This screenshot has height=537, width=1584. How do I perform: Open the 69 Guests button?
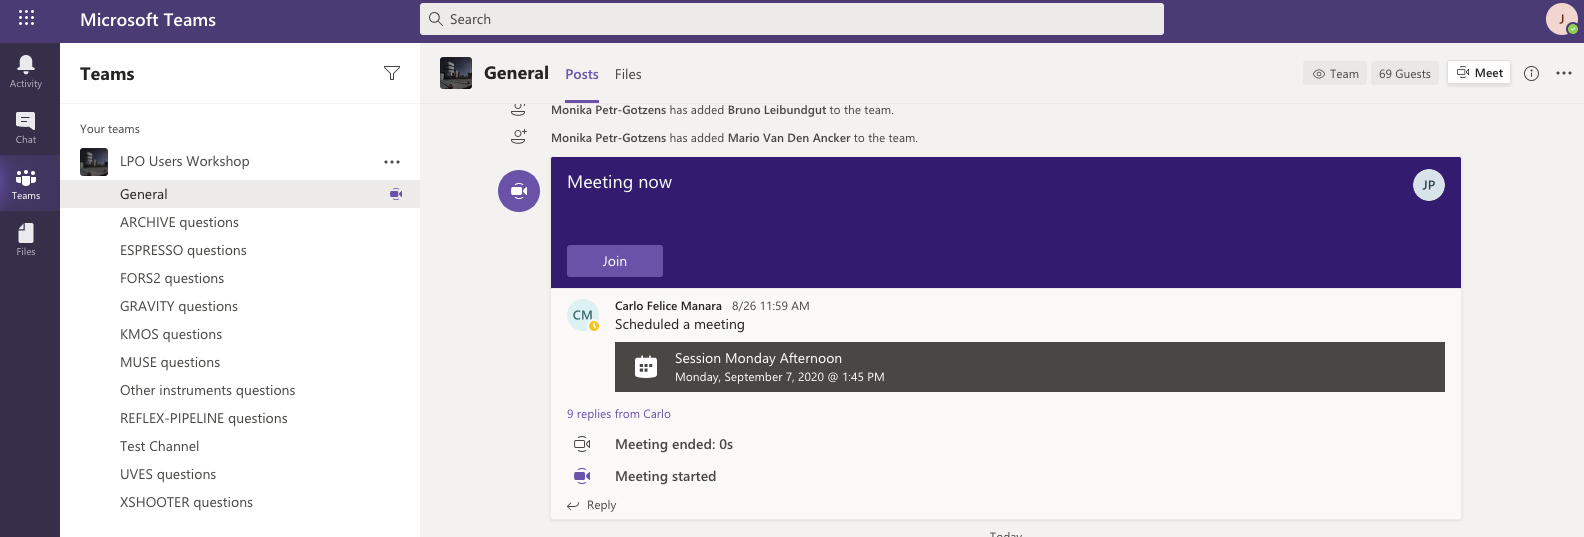[1405, 73]
